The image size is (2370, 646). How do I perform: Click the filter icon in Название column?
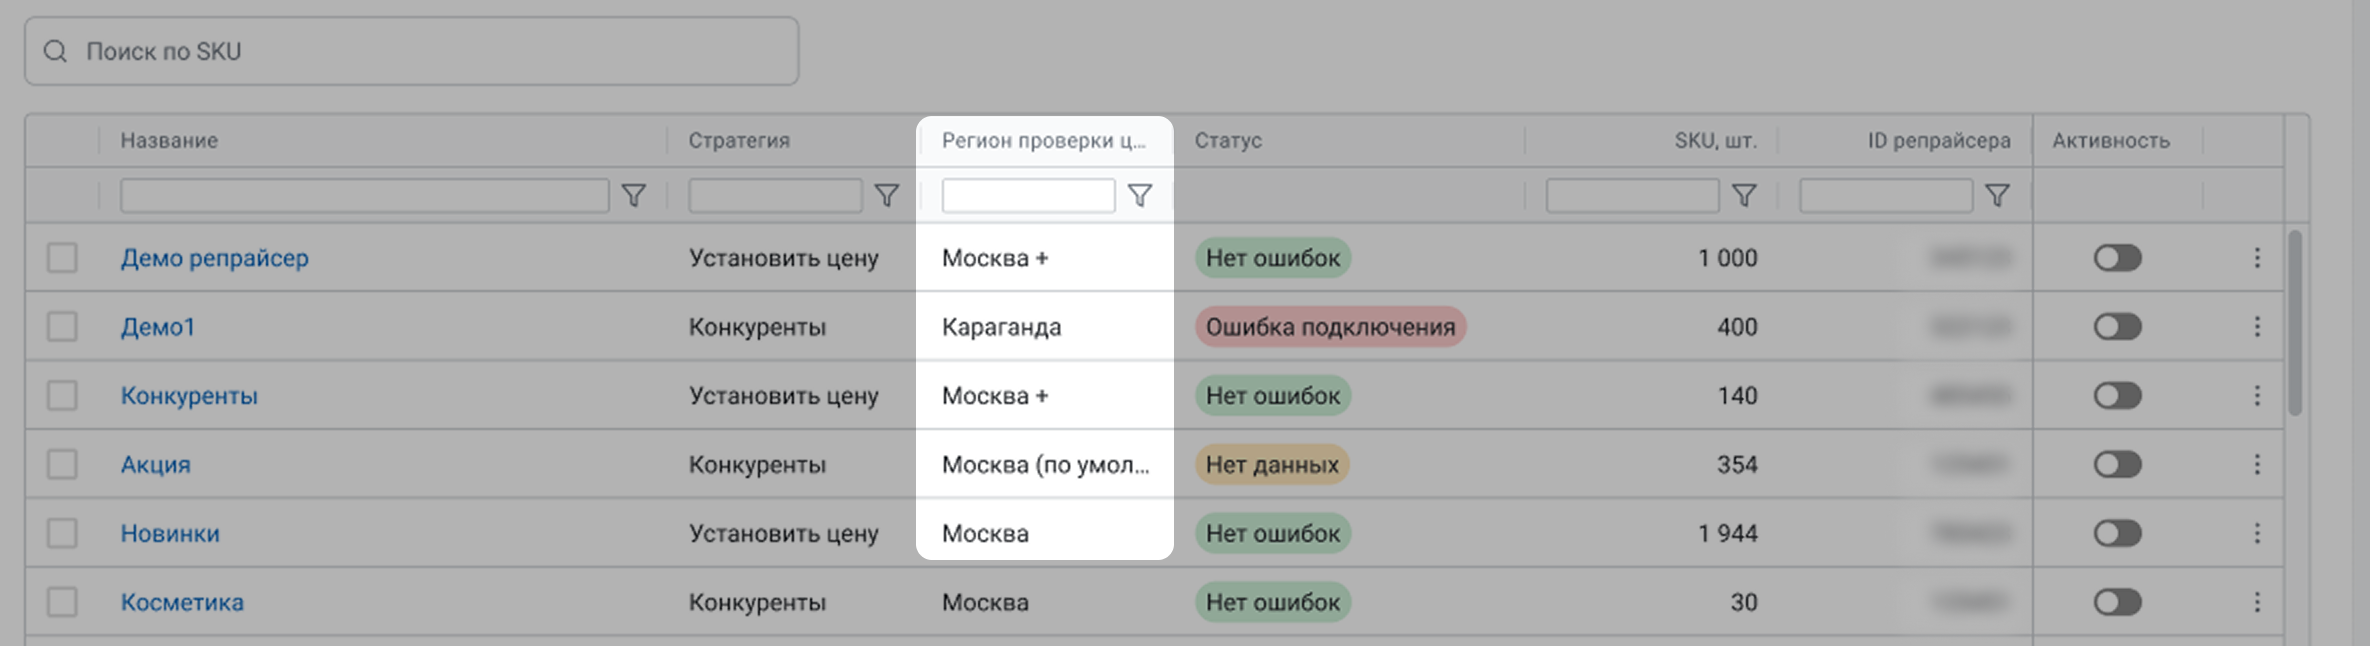(633, 196)
